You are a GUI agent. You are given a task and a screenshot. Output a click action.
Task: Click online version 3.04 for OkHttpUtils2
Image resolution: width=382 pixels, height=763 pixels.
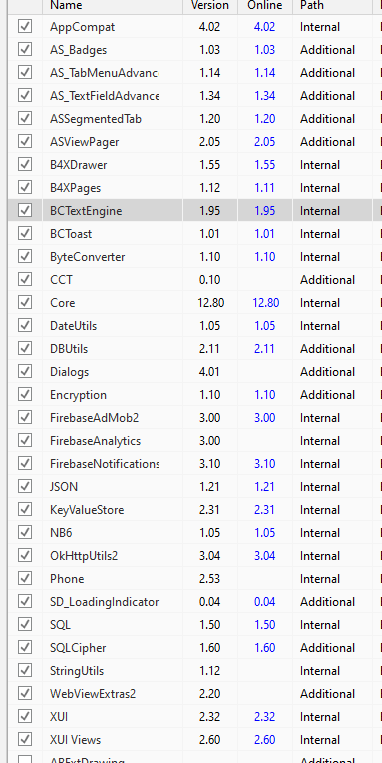[x=264, y=556]
